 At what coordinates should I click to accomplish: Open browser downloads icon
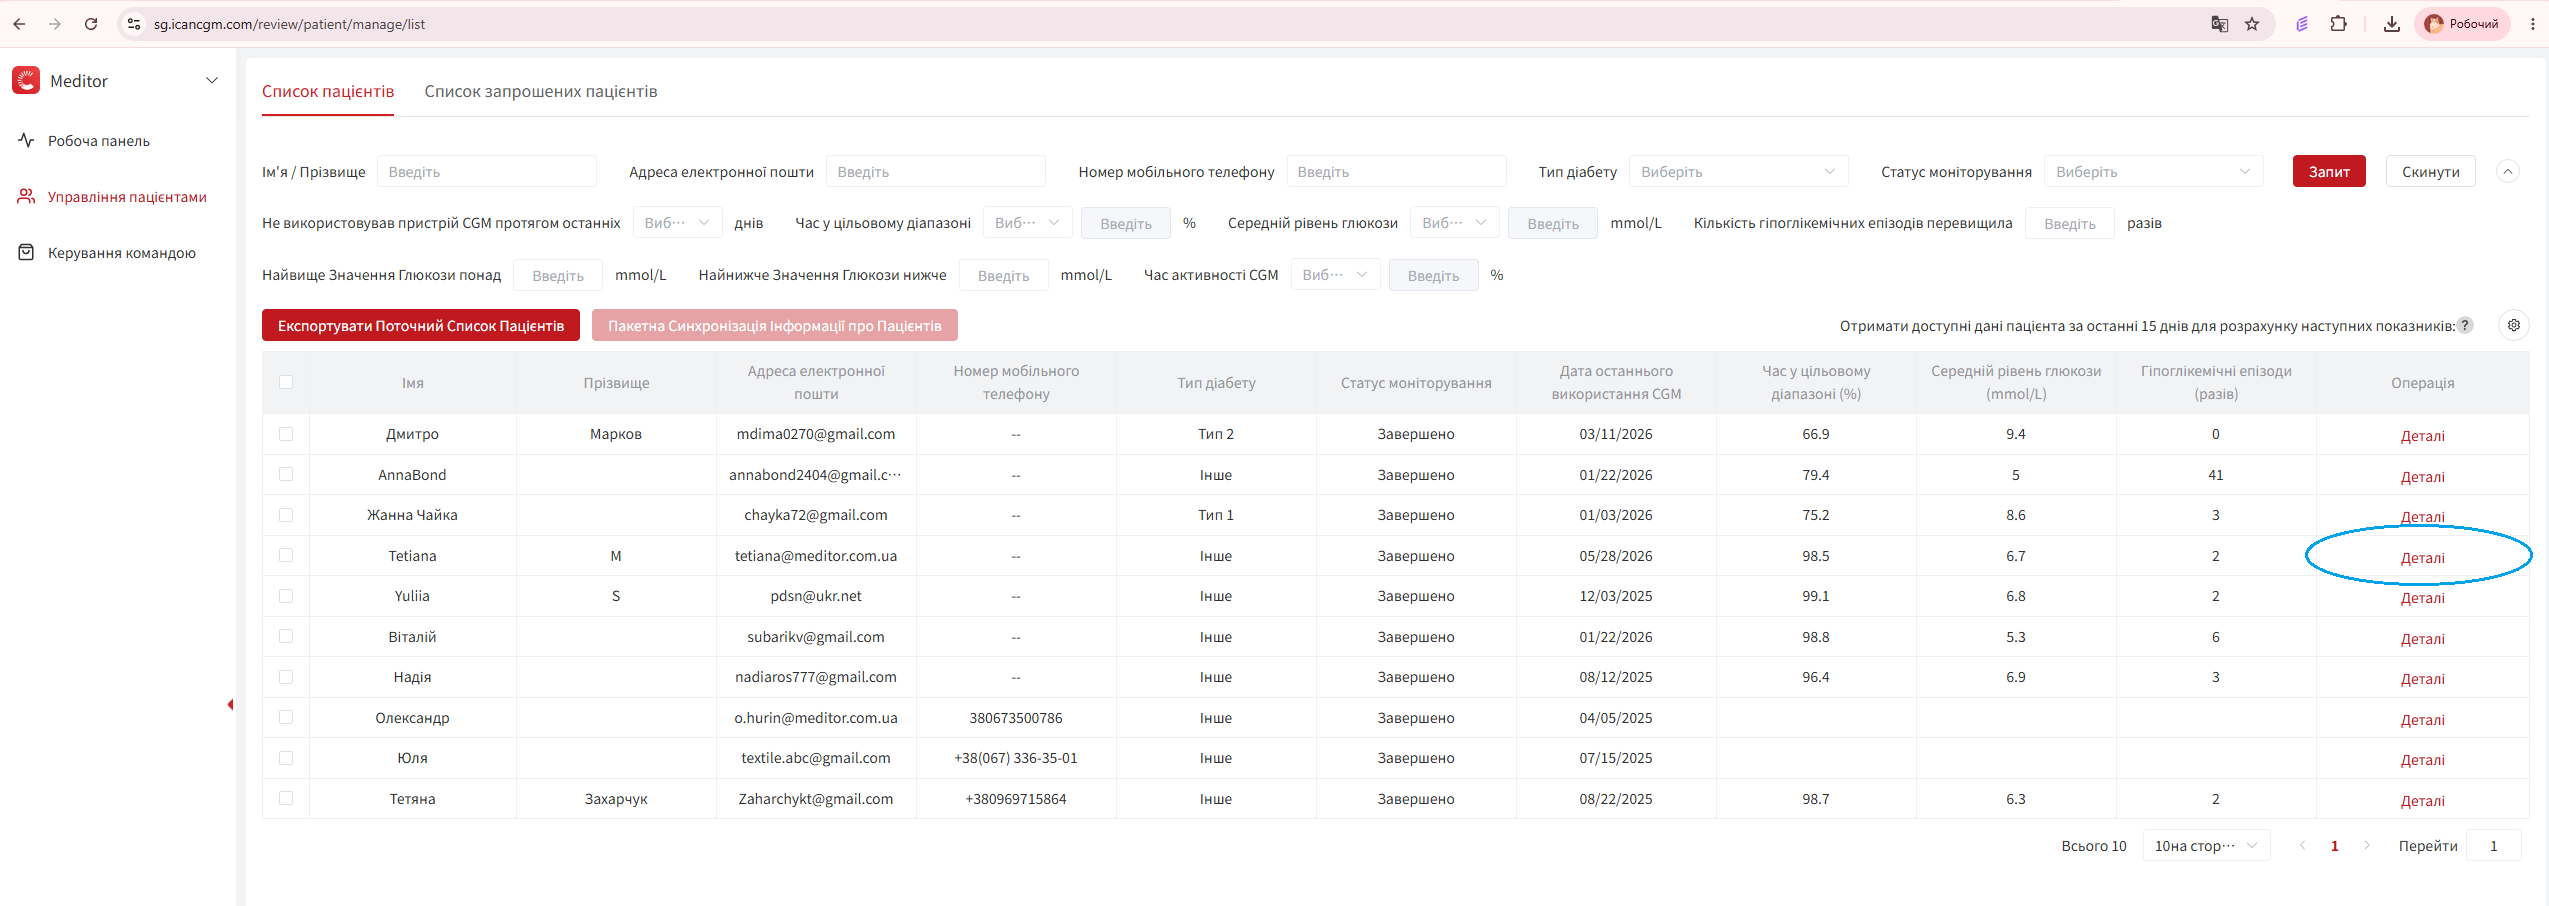click(x=2391, y=24)
